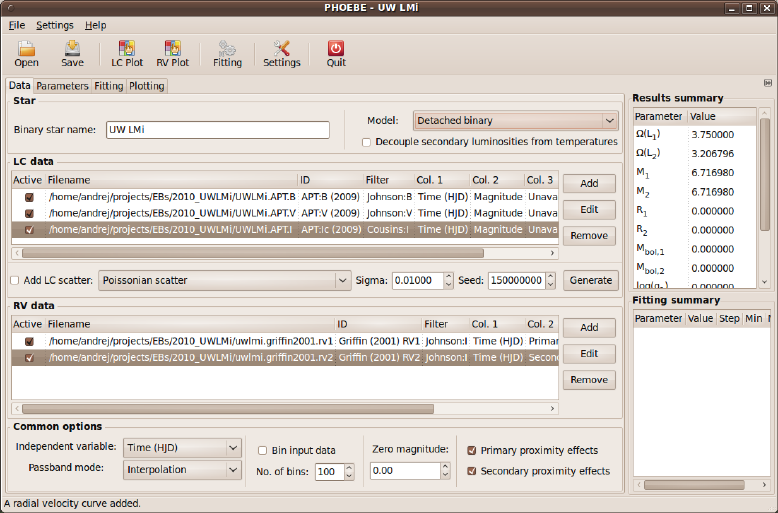778x513 pixels.
Task: Click down arrow of Results summary scrollbar
Action: coord(765,282)
